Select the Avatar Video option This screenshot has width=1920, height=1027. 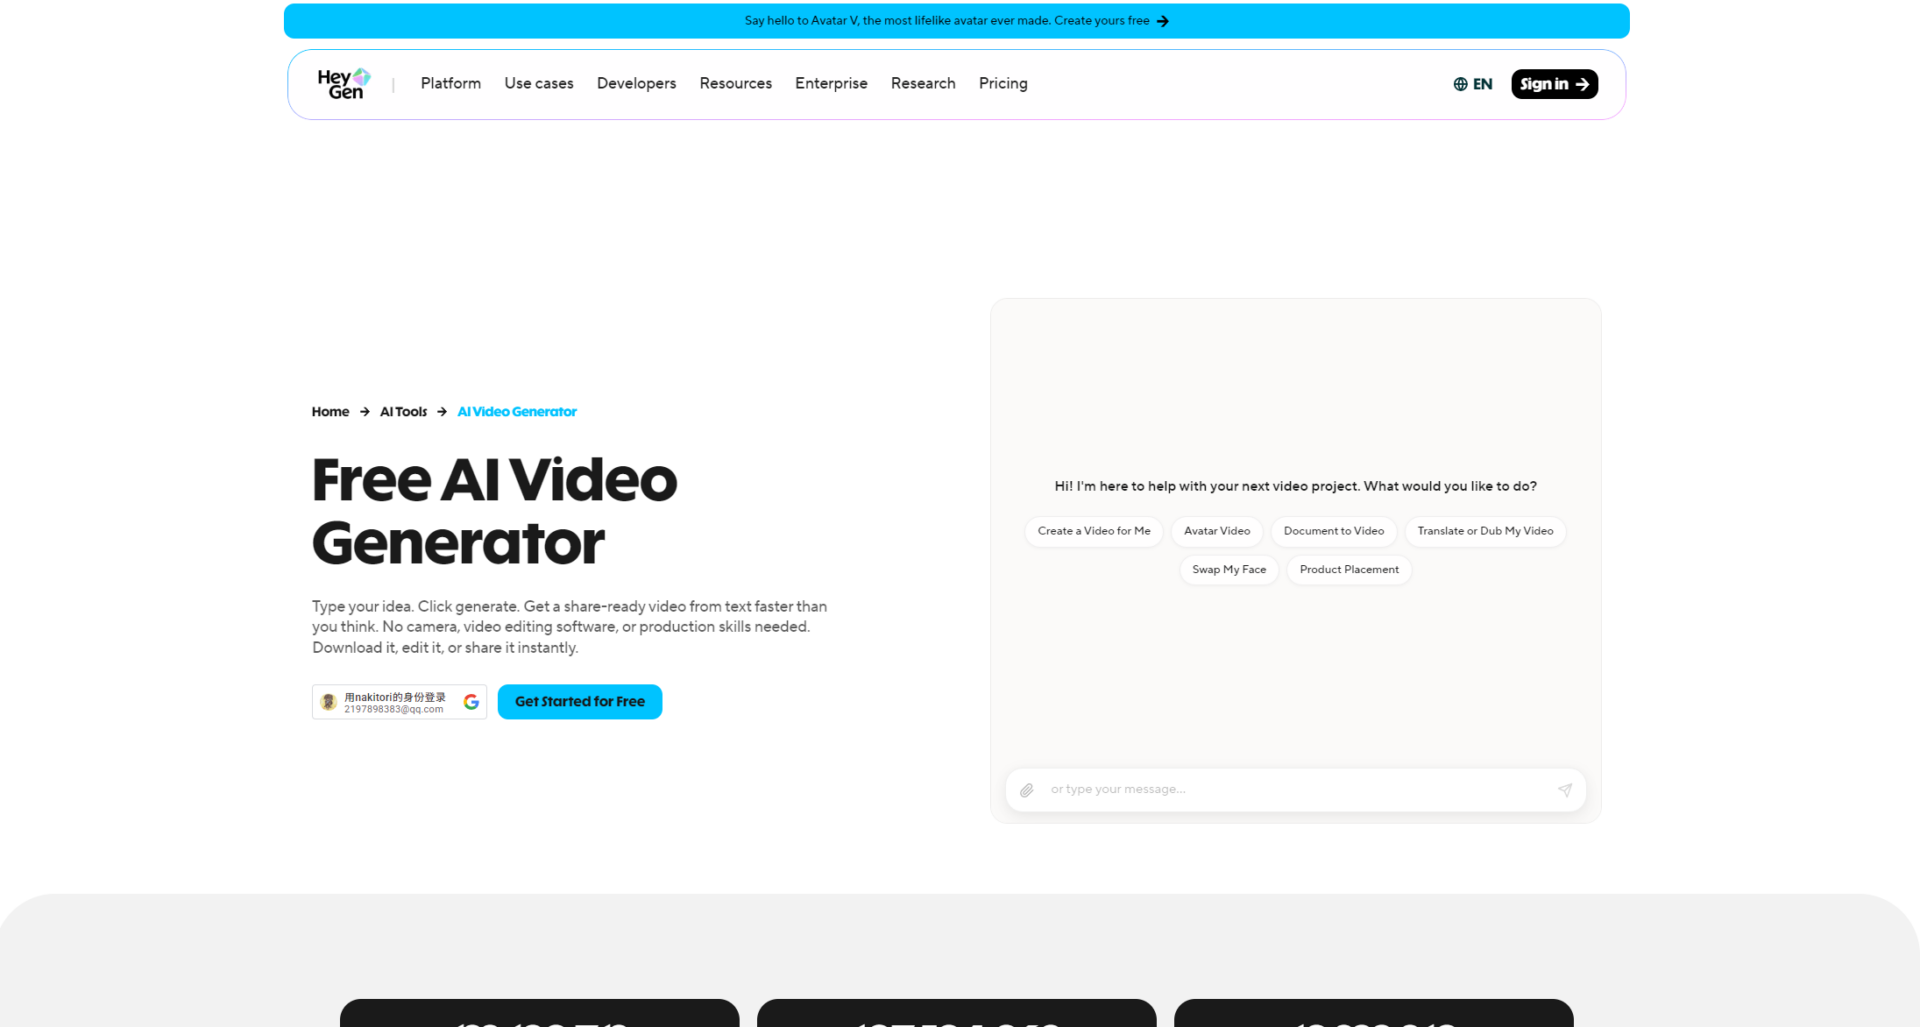pos(1217,531)
